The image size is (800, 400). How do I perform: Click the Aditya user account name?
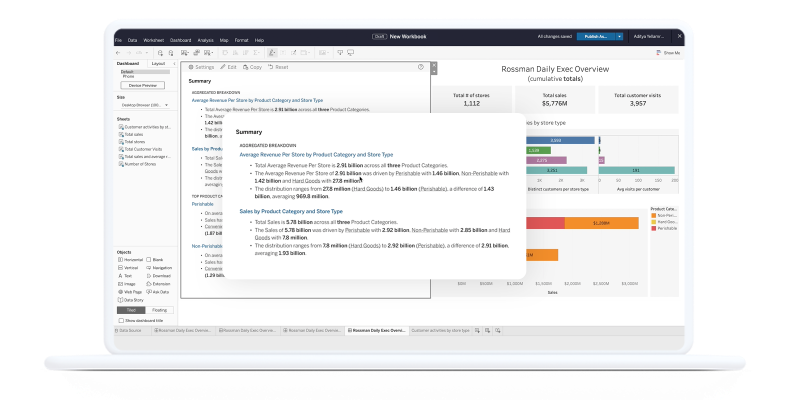(648, 37)
